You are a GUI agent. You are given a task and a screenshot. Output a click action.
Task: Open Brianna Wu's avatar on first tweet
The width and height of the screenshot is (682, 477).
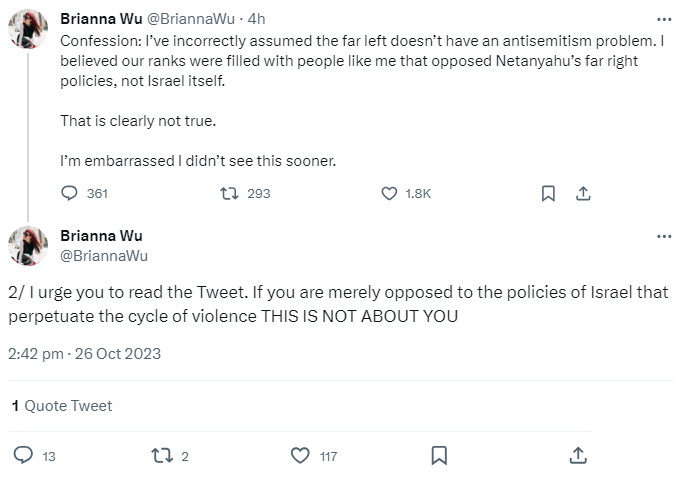tap(28, 29)
